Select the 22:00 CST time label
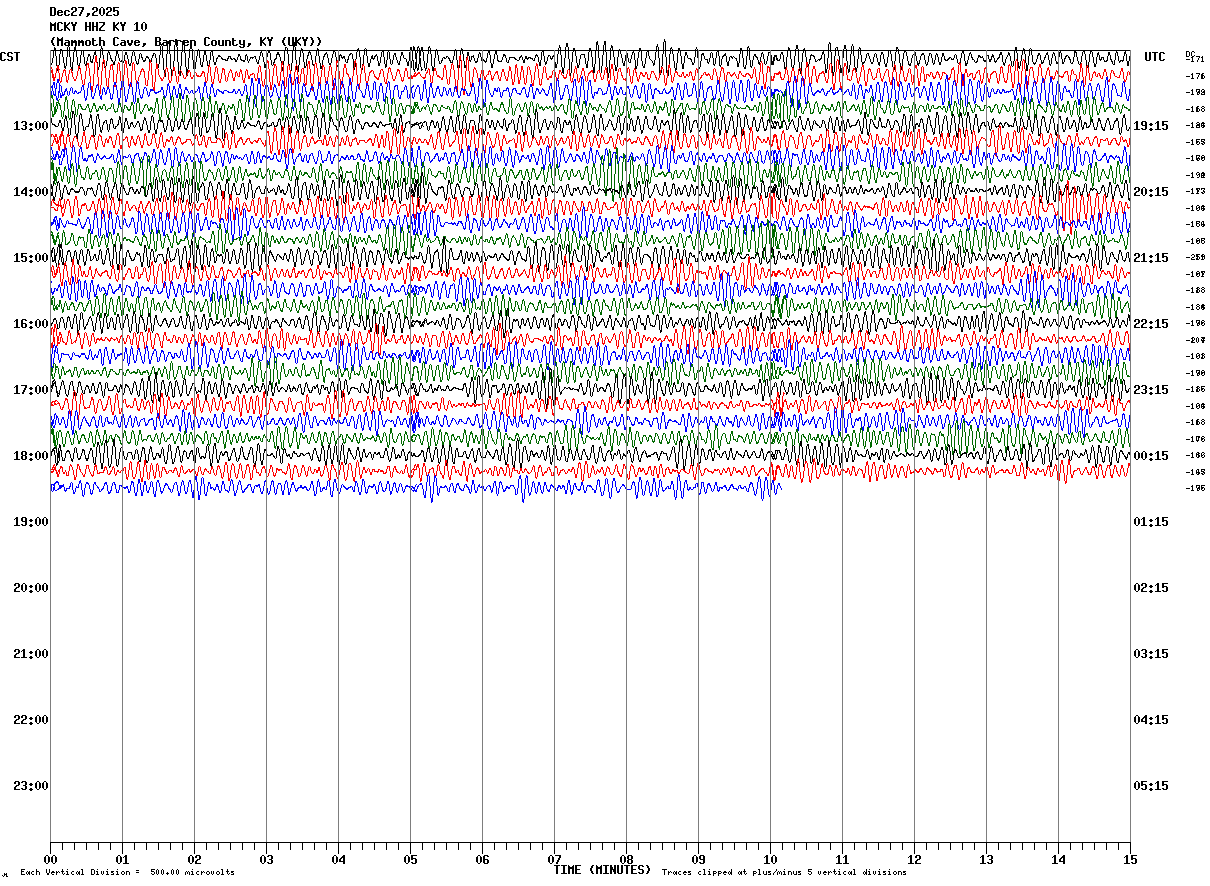This screenshot has width=1210, height=886. click(x=31, y=720)
